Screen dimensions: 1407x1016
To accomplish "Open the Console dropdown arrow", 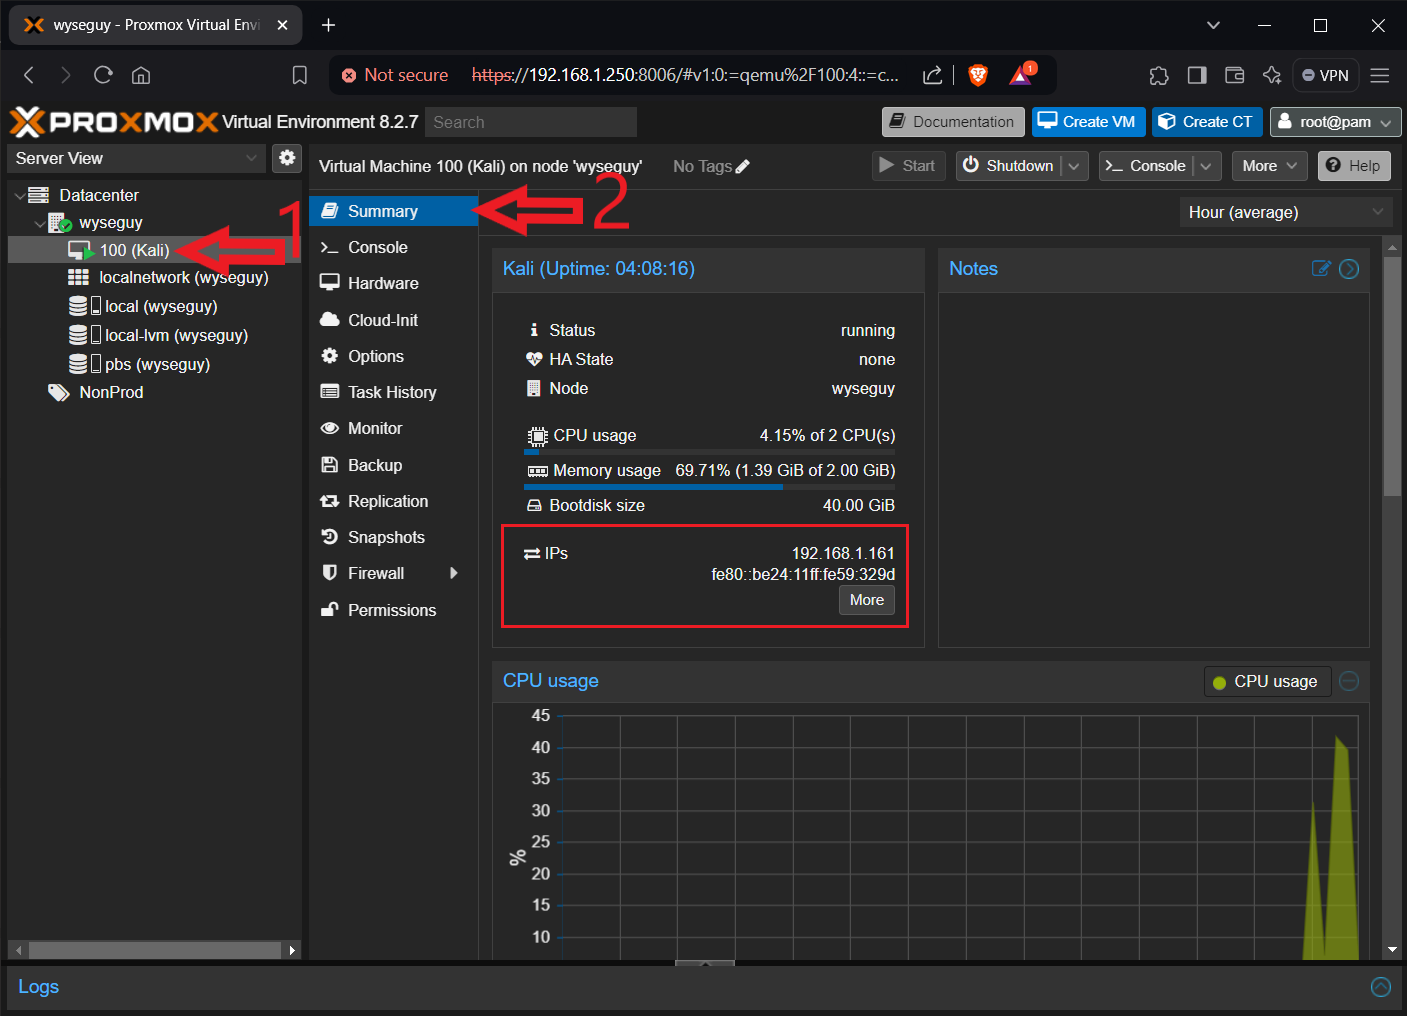I will coord(1206,166).
